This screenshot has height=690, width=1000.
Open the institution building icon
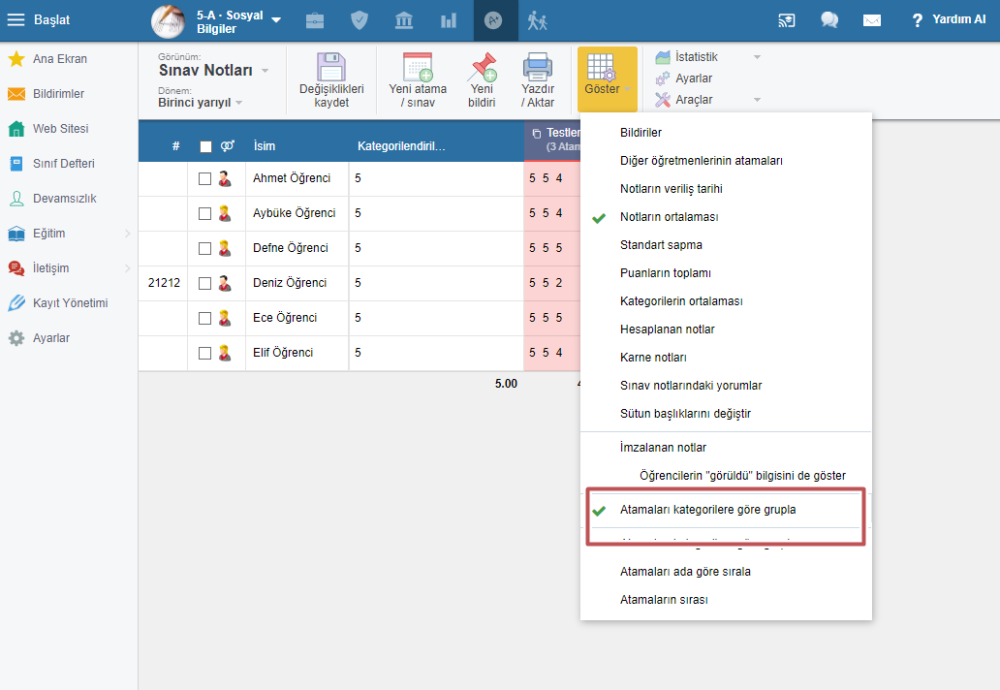coord(404,20)
